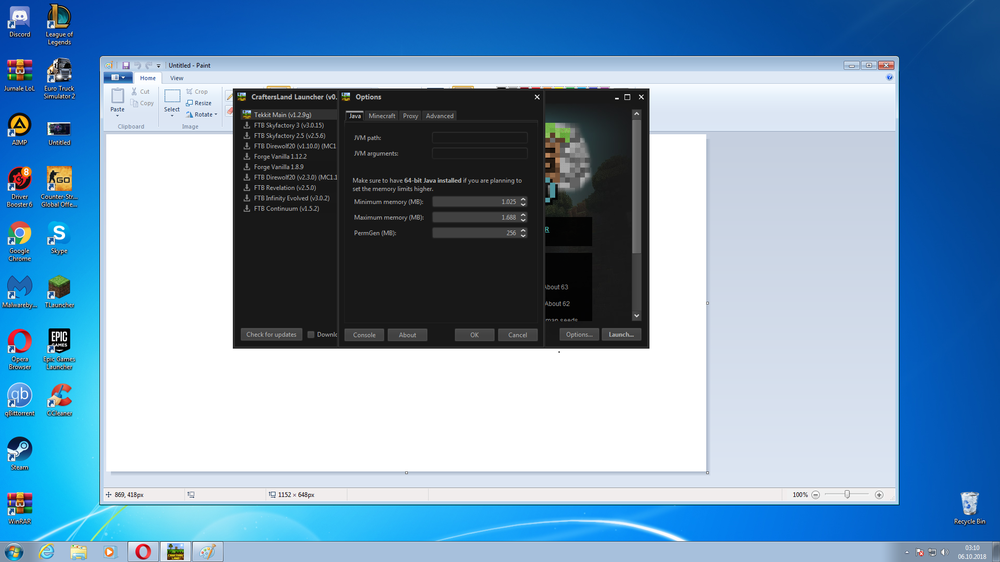Click the Console button

(x=364, y=335)
